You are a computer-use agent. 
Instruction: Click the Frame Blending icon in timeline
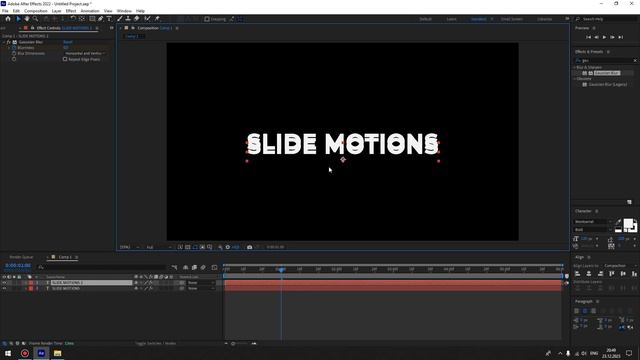coord(194,267)
